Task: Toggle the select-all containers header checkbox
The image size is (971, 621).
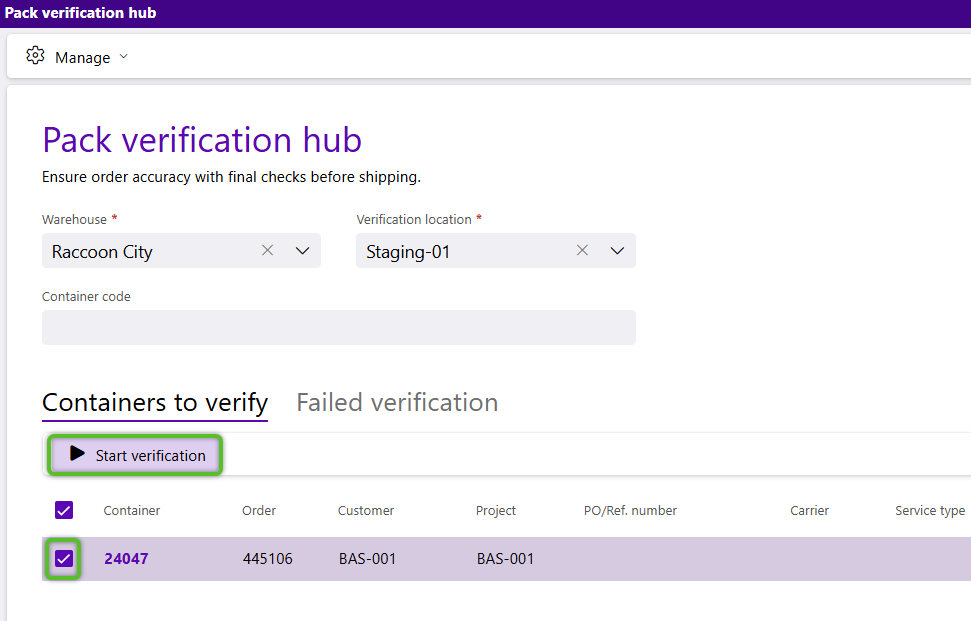Action: (64, 510)
